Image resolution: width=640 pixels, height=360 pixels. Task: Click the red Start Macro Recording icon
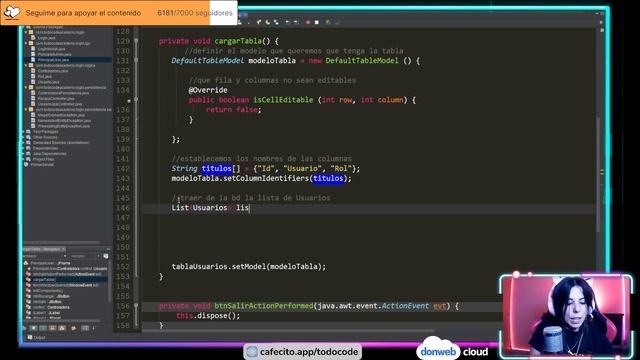(x=308, y=22)
